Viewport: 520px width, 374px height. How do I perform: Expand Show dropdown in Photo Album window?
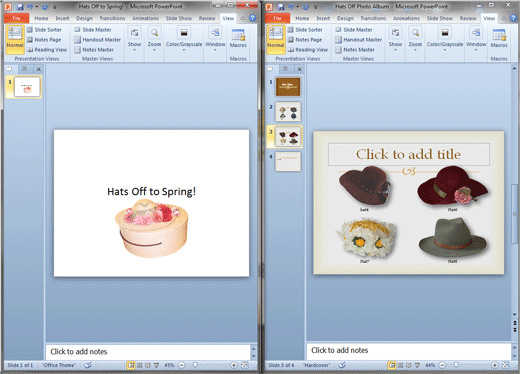pos(395,39)
